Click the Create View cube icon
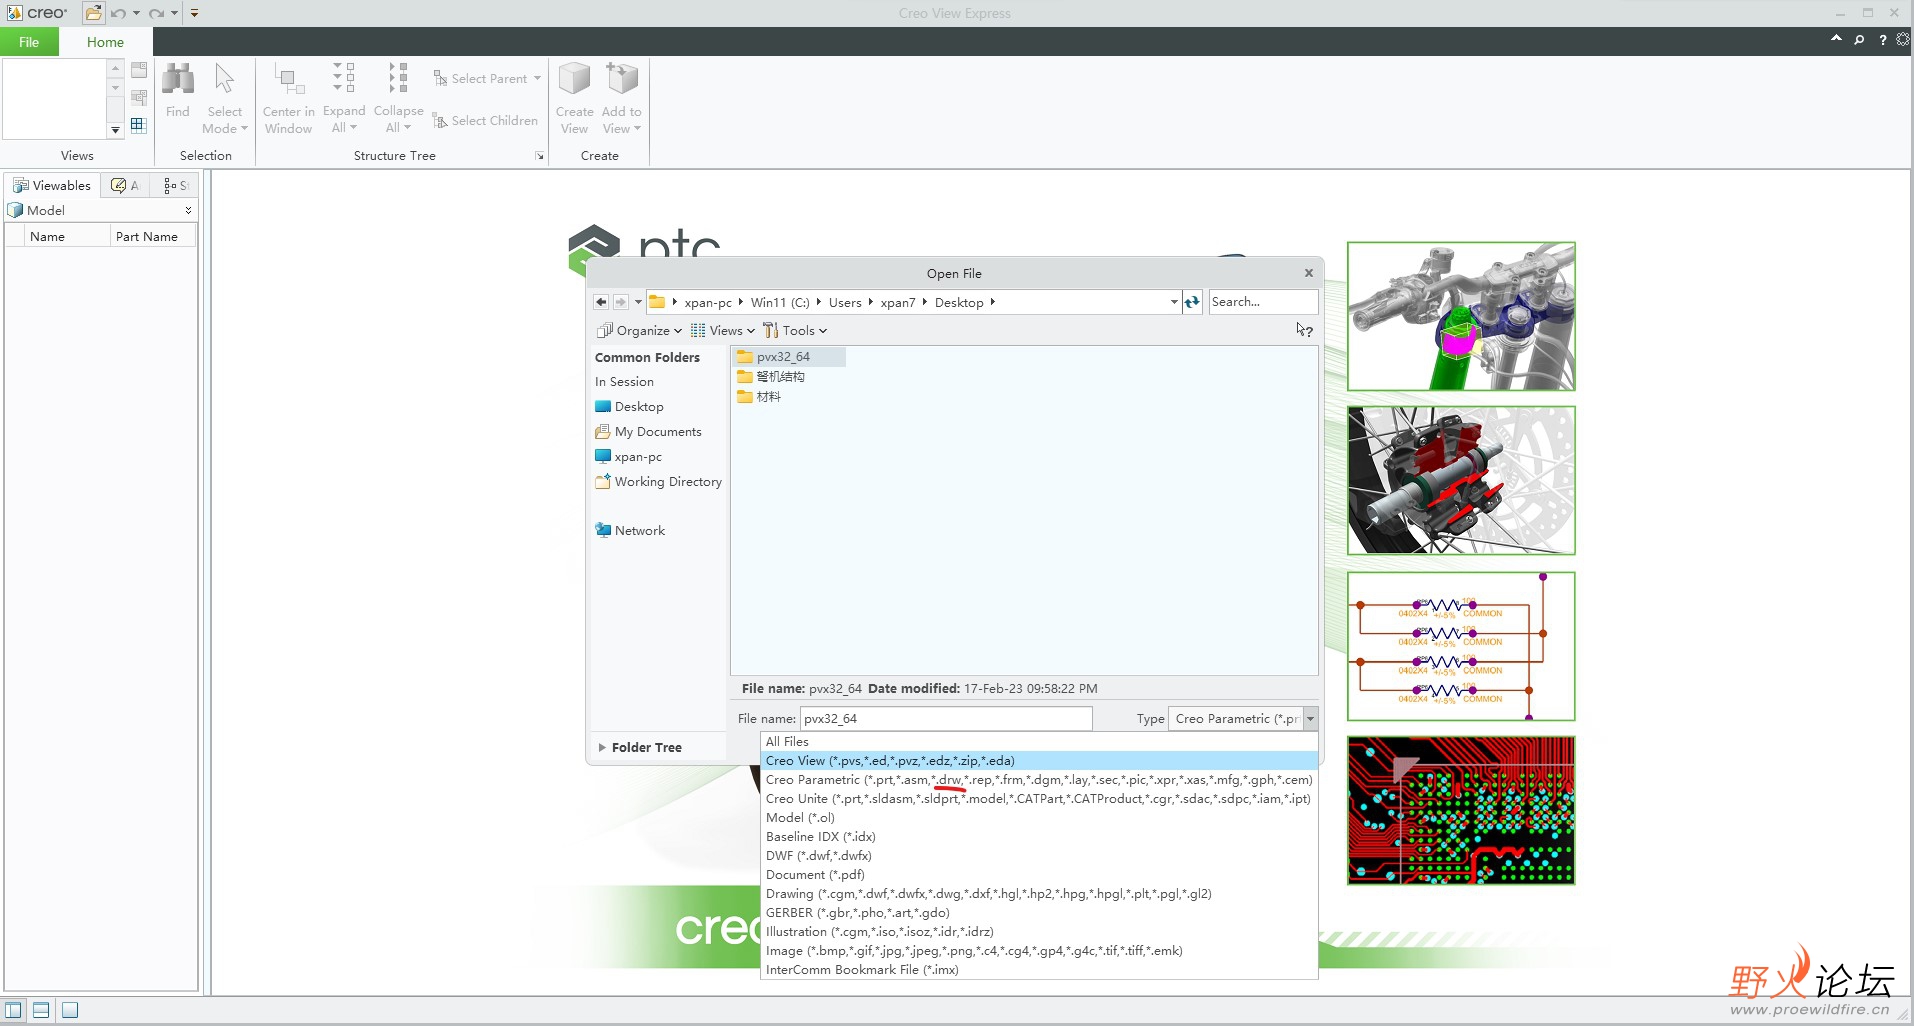Image resolution: width=1914 pixels, height=1026 pixels. (575, 80)
